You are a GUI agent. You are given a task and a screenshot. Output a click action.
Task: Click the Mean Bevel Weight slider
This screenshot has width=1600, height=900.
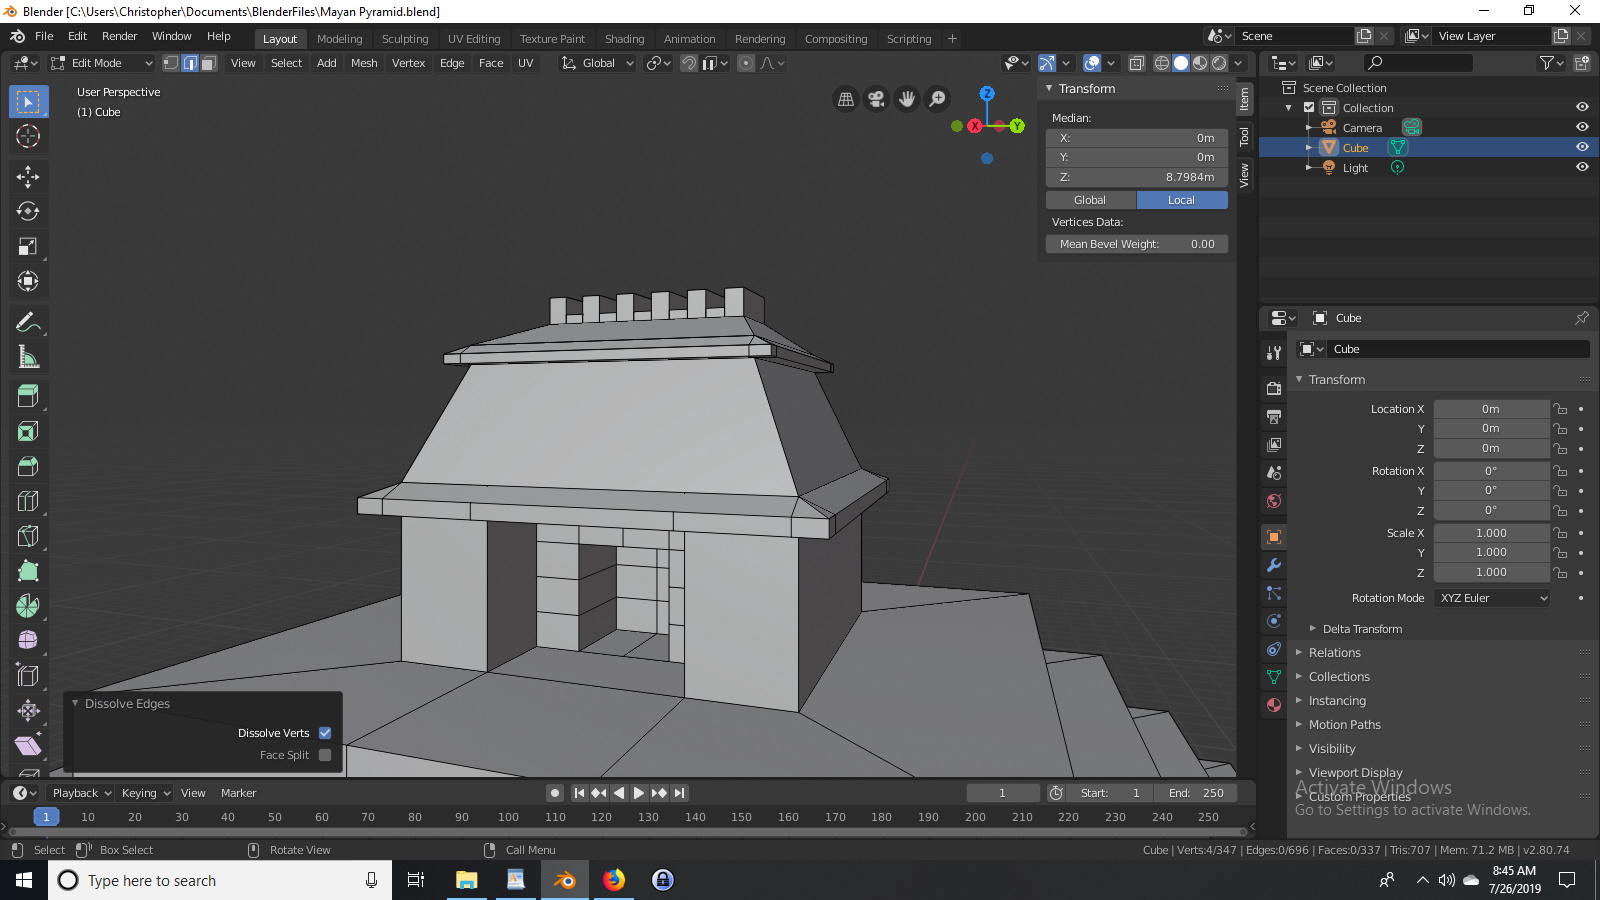(x=1136, y=243)
